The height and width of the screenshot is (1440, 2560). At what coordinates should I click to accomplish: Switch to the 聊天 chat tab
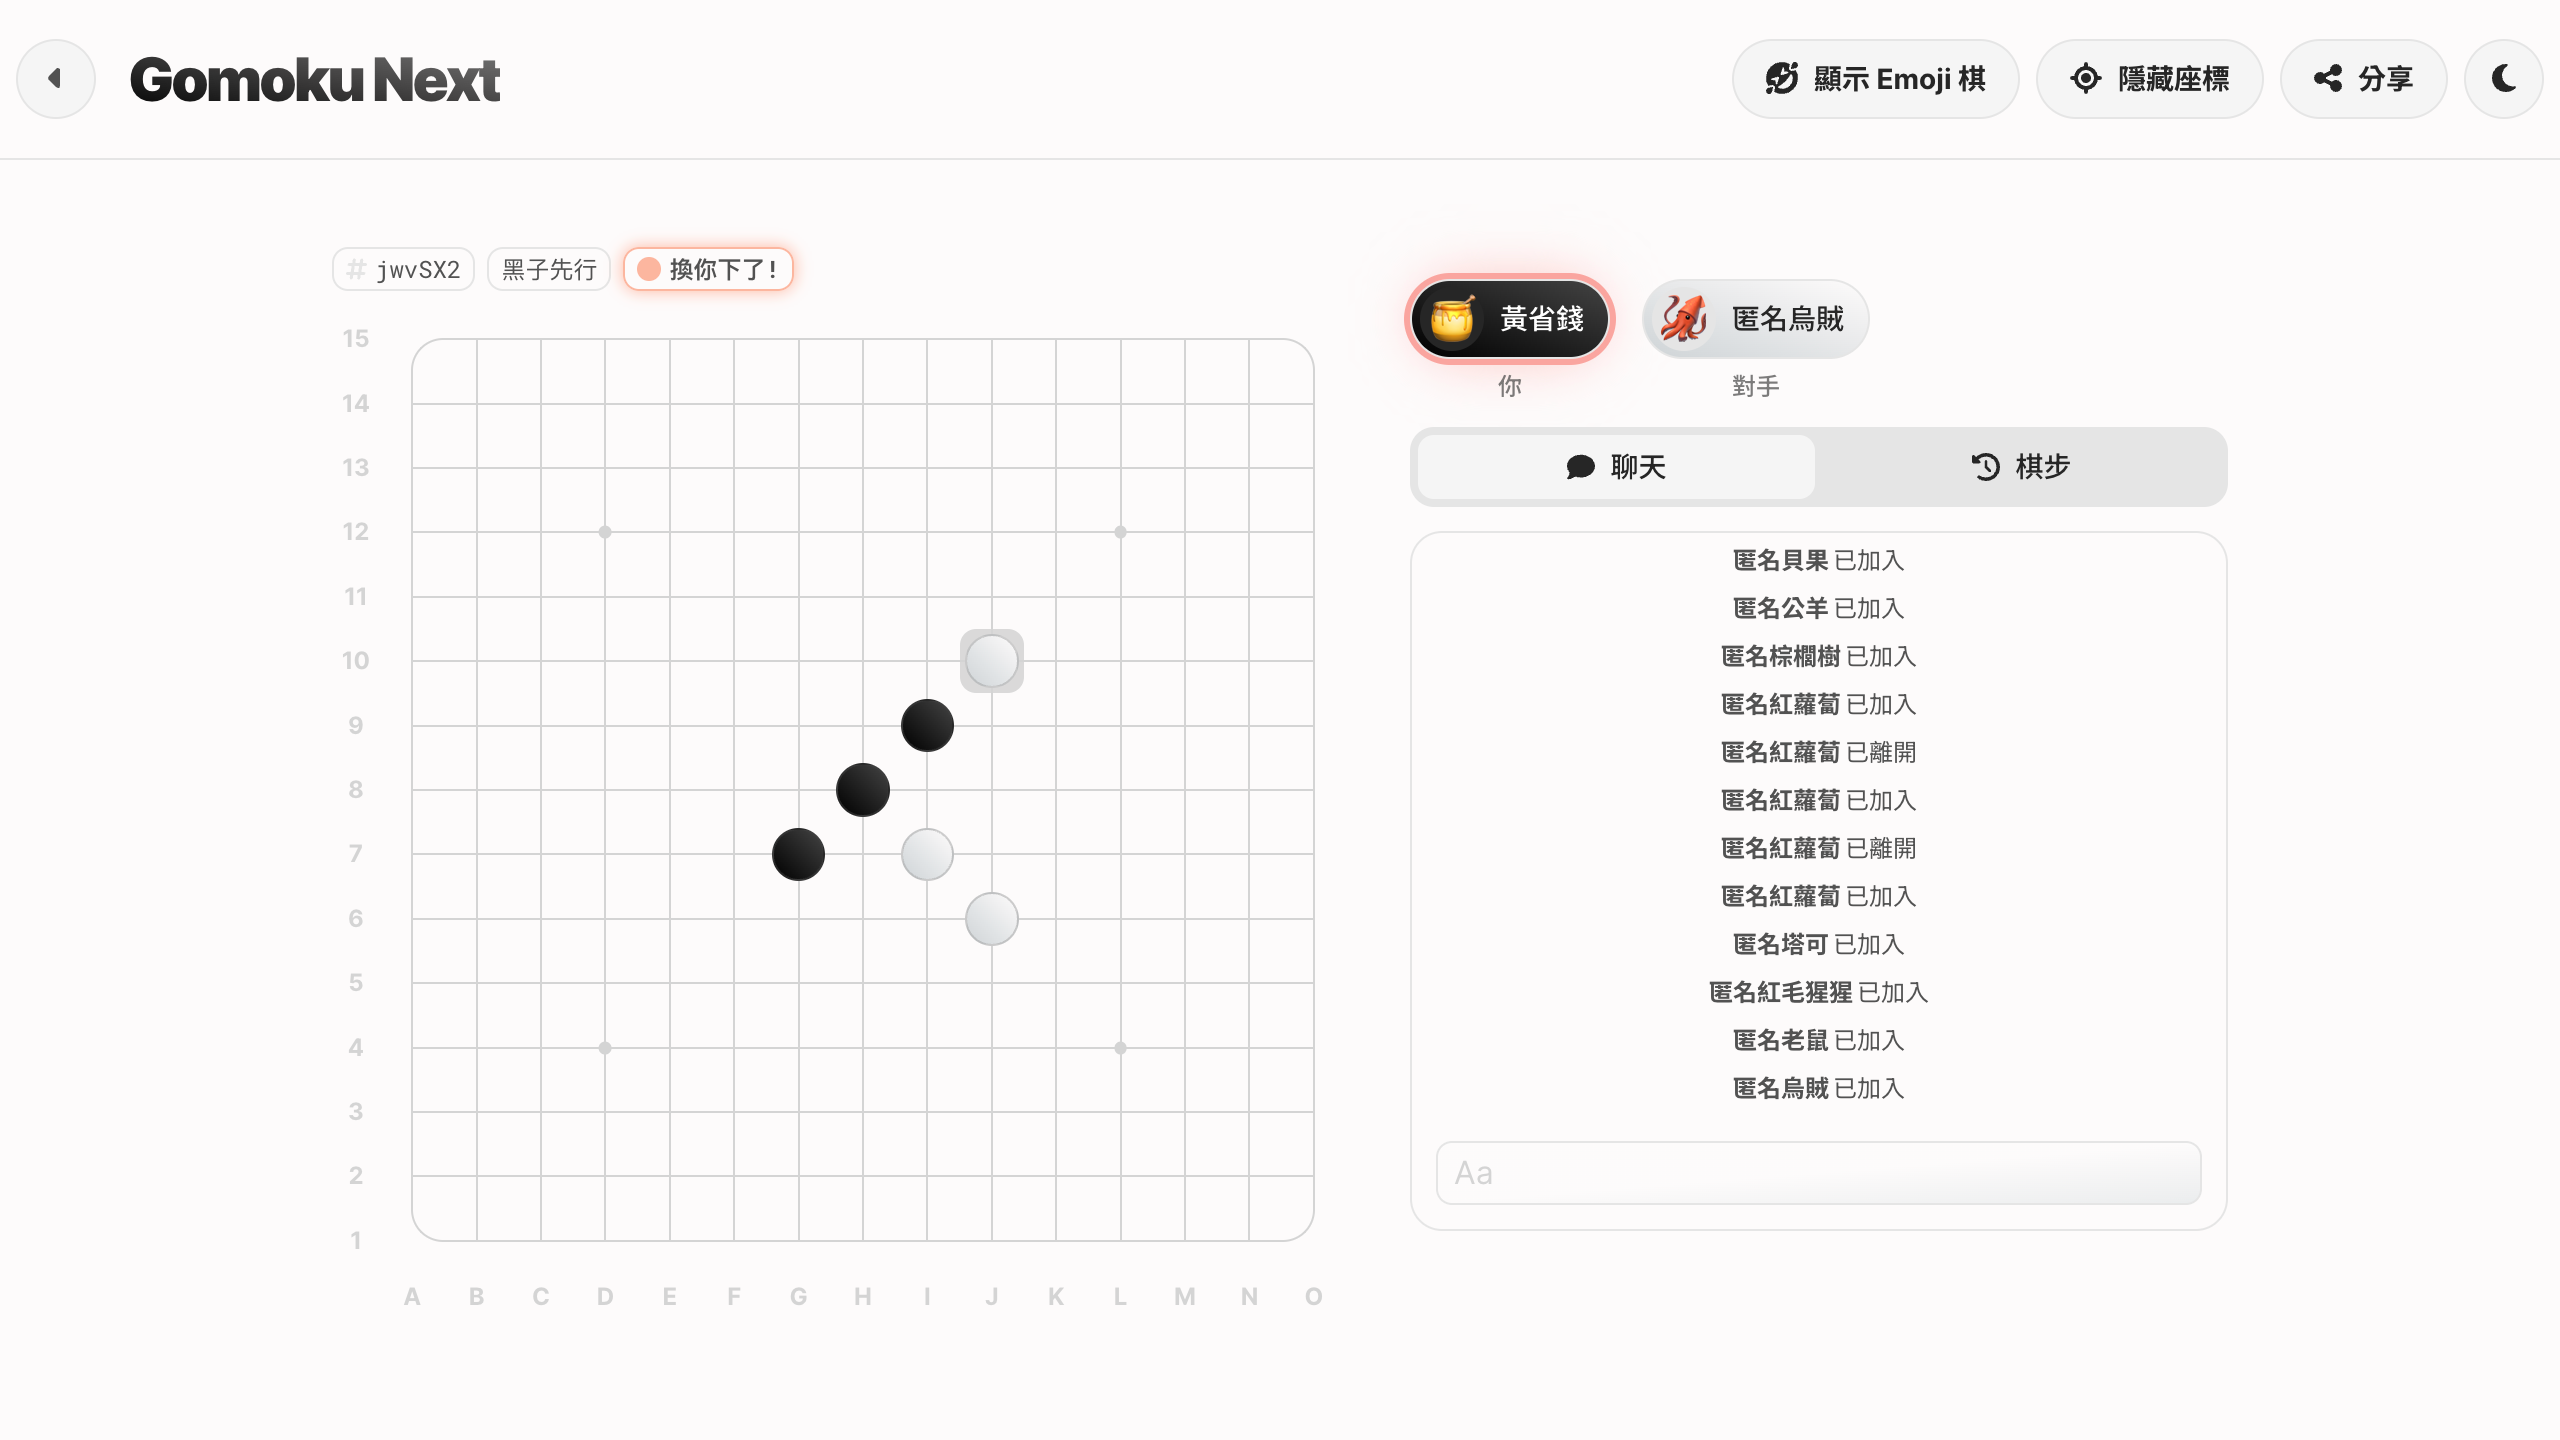[x=1616, y=467]
